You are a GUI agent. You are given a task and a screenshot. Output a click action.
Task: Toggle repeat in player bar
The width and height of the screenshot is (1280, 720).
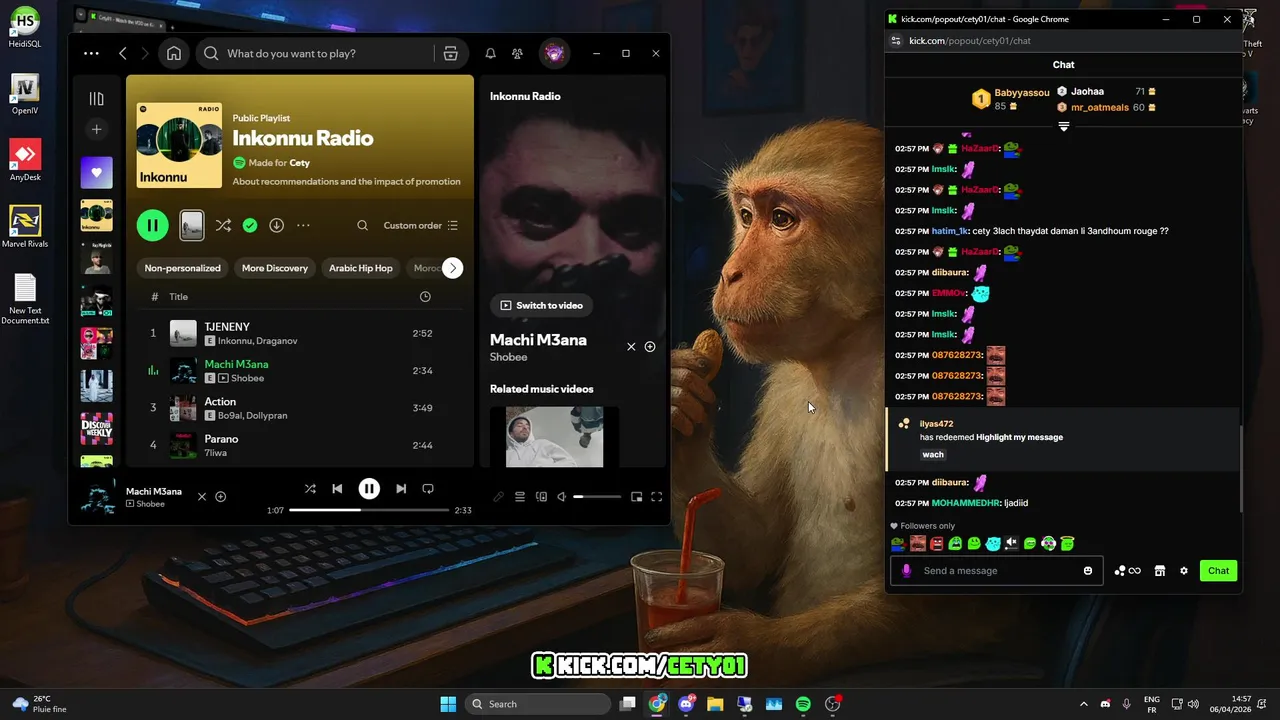428,489
